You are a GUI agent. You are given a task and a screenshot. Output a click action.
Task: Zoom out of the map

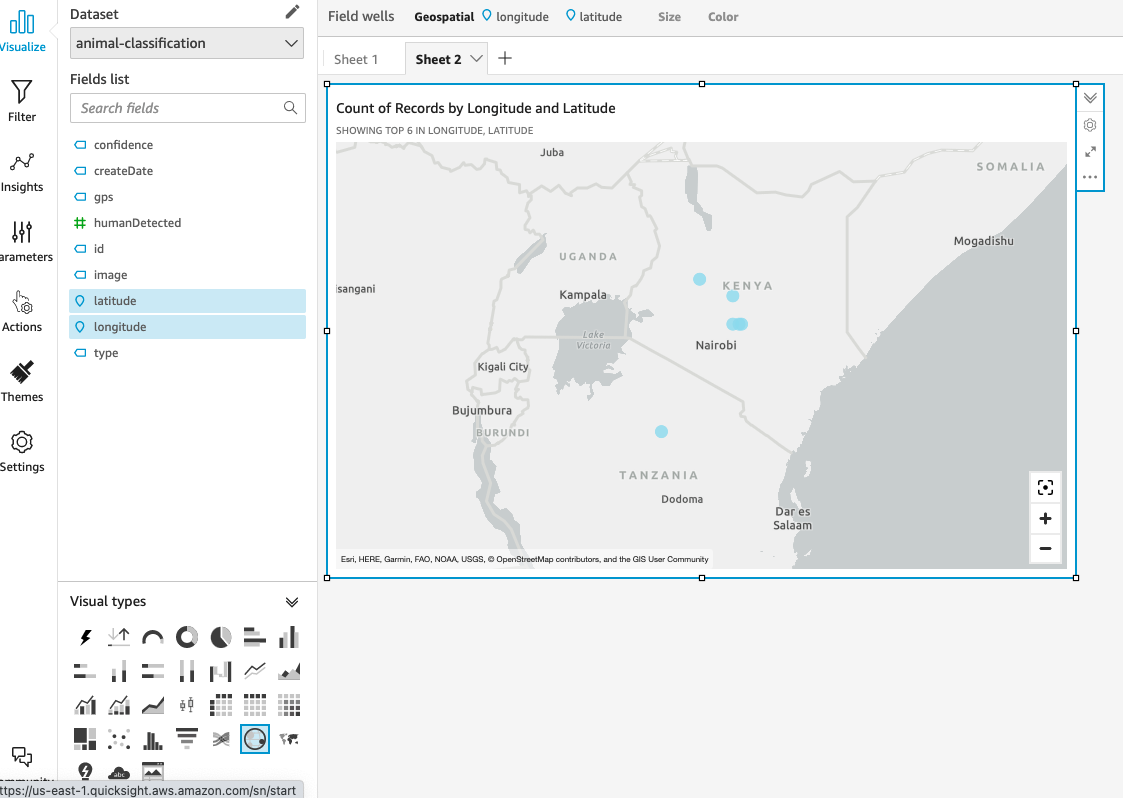(1045, 548)
